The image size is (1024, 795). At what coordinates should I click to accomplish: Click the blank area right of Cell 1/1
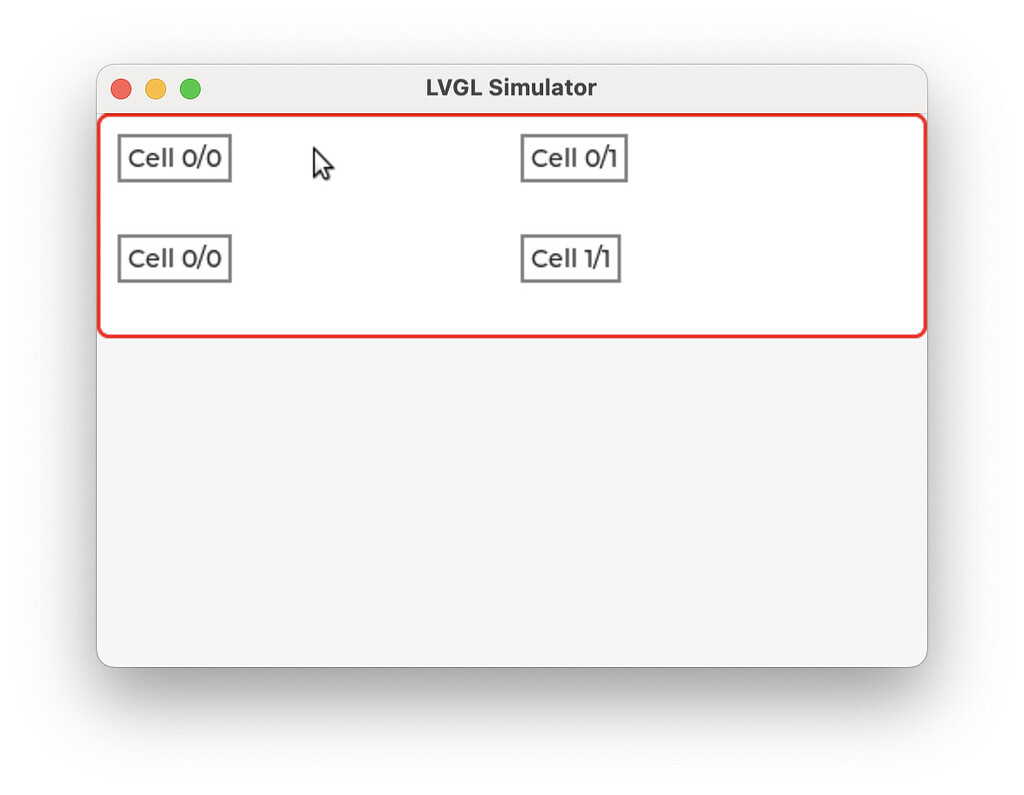click(x=780, y=257)
